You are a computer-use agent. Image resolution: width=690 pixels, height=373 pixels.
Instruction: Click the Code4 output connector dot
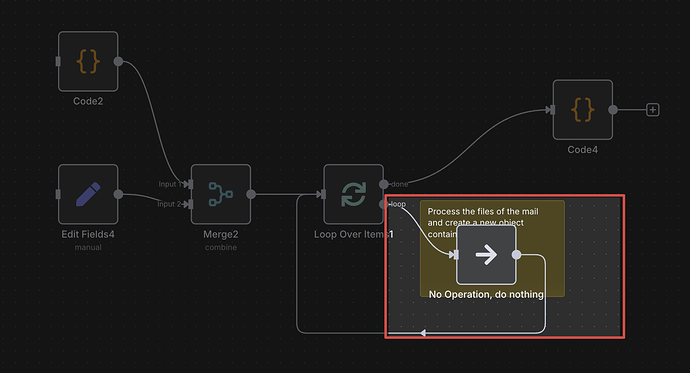coord(613,110)
